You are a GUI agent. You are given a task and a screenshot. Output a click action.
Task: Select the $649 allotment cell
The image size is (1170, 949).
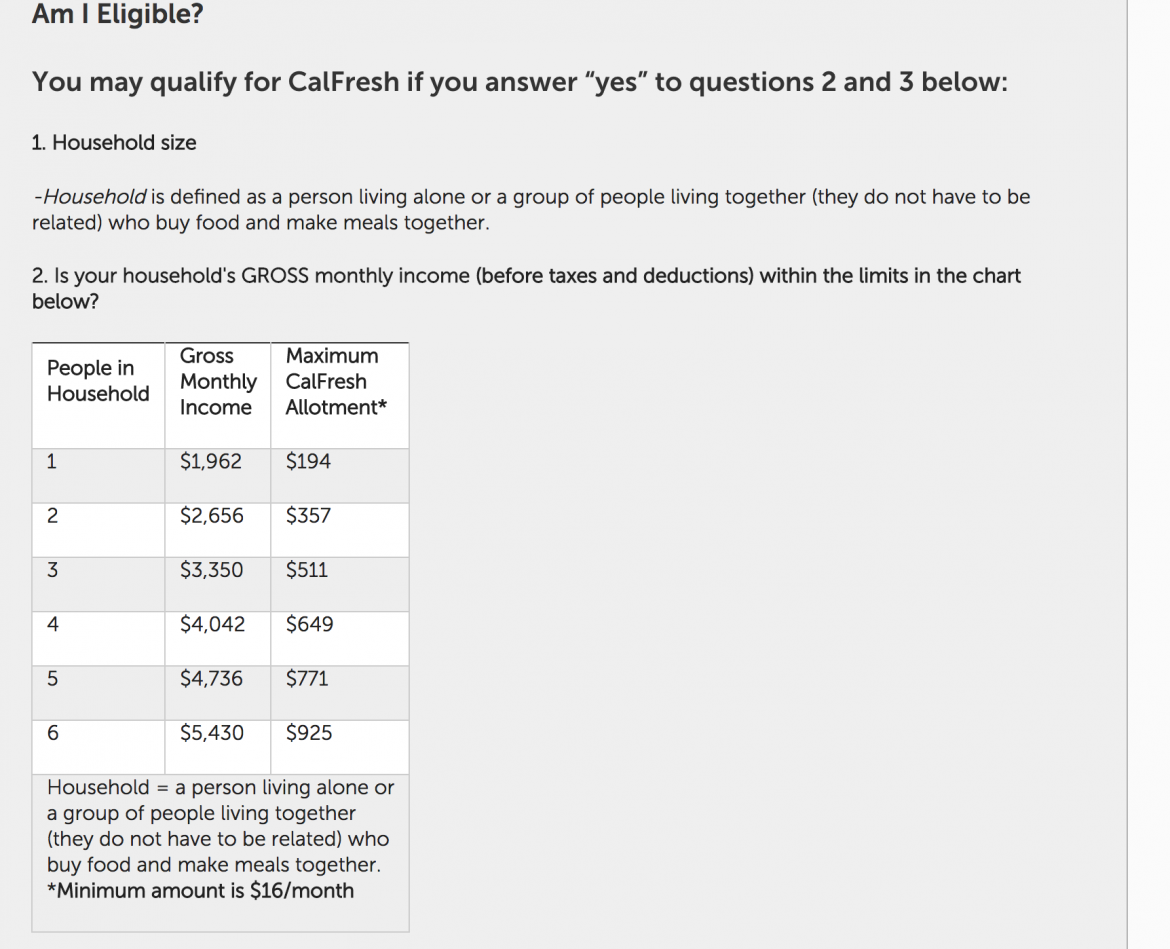pyautogui.click(x=310, y=625)
